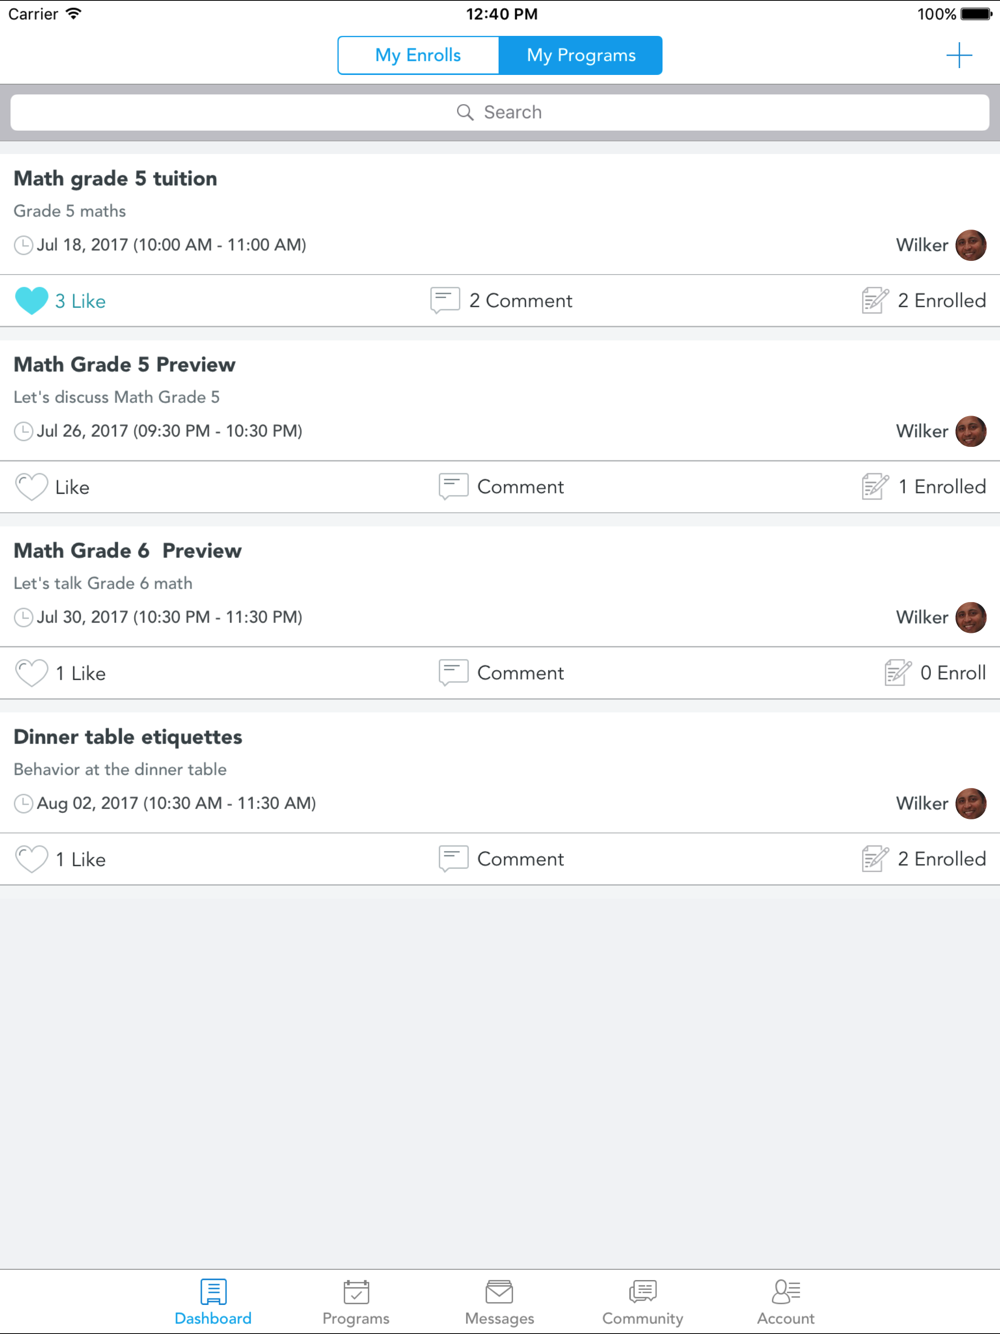The width and height of the screenshot is (1000, 1334).
Task: Open Math Grade 5 Preview title
Action: pyautogui.click(x=125, y=365)
